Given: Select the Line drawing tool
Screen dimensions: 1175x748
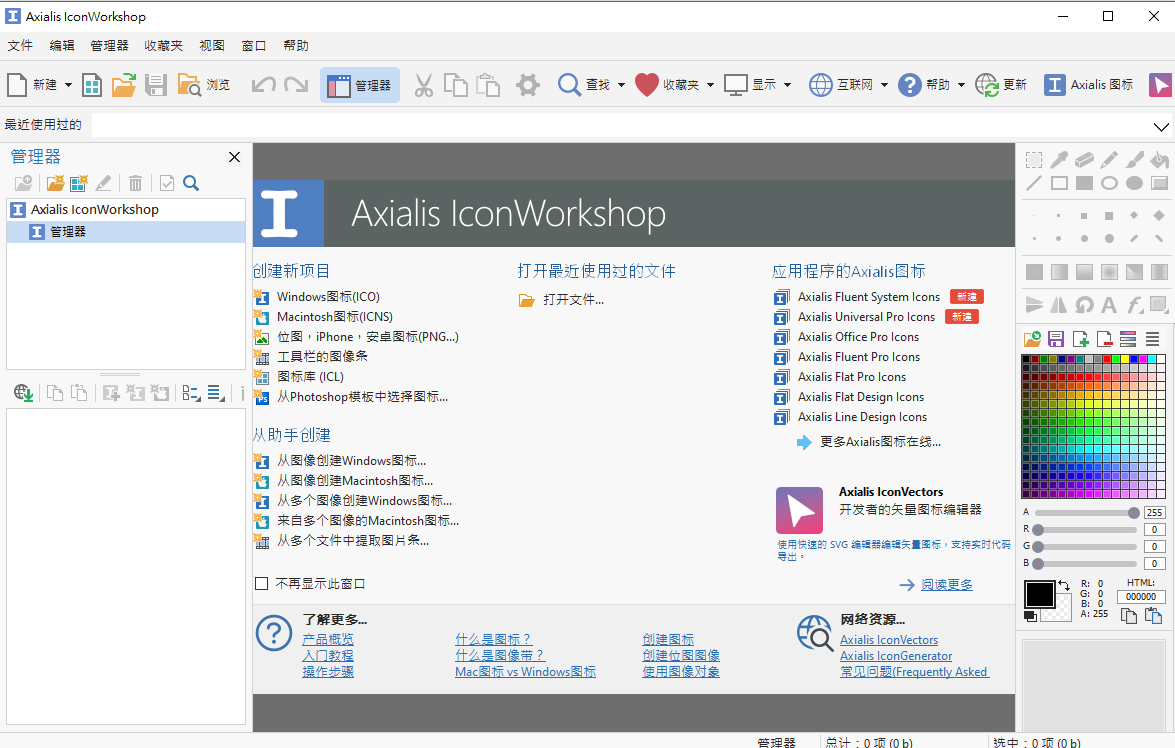Looking at the screenshot, I should [x=1034, y=183].
